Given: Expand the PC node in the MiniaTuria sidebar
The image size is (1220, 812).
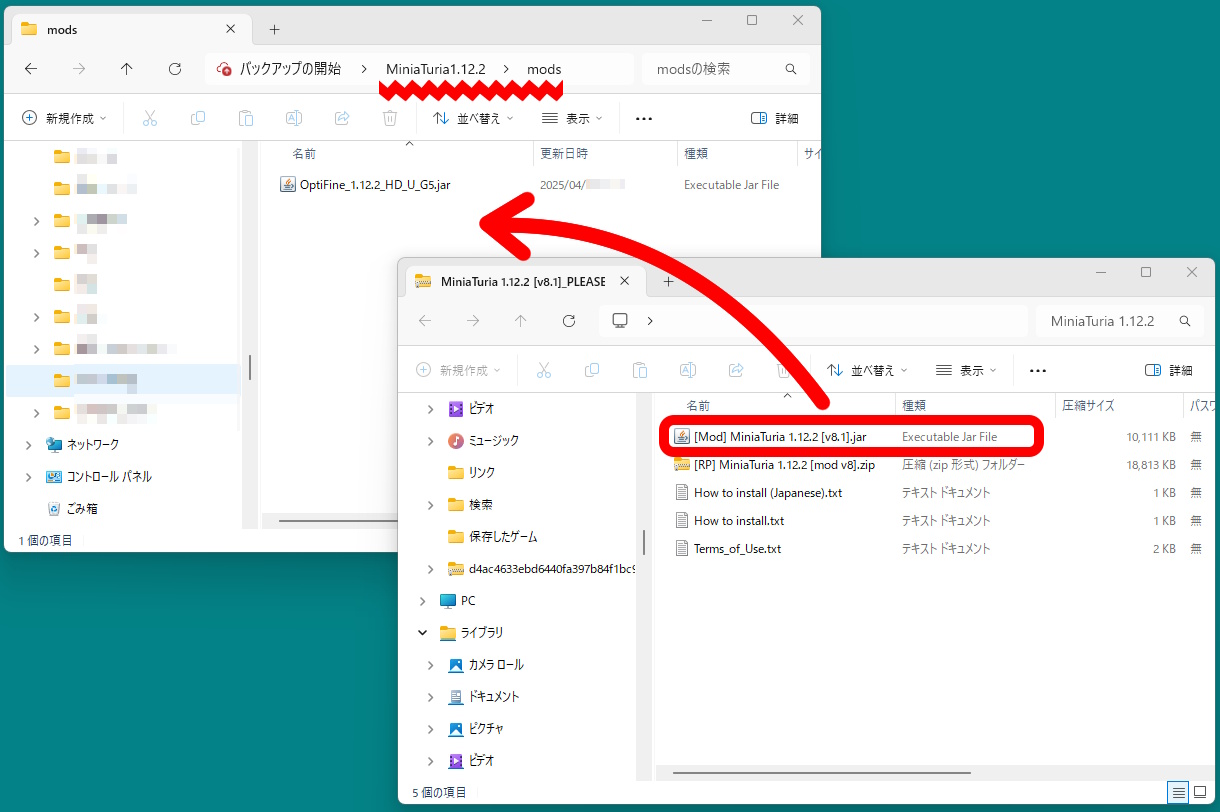Looking at the screenshot, I should coord(423,600).
